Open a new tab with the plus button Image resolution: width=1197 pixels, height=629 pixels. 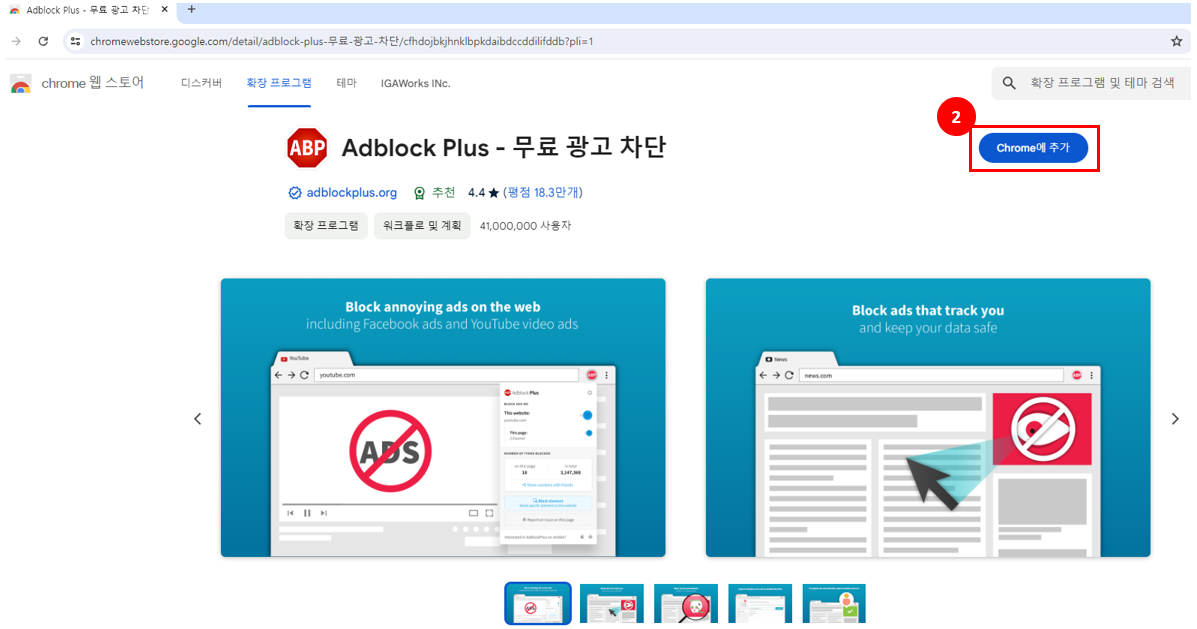pos(192,10)
